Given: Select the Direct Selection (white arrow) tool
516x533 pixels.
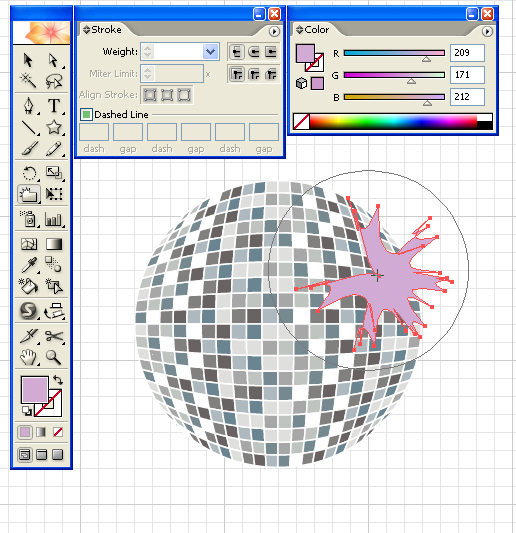Looking at the screenshot, I should (53, 60).
